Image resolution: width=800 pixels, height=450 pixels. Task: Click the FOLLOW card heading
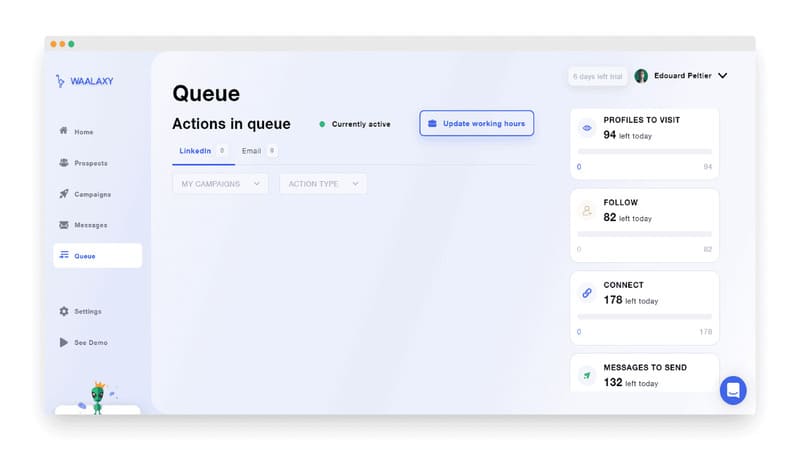pyautogui.click(x=620, y=203)
